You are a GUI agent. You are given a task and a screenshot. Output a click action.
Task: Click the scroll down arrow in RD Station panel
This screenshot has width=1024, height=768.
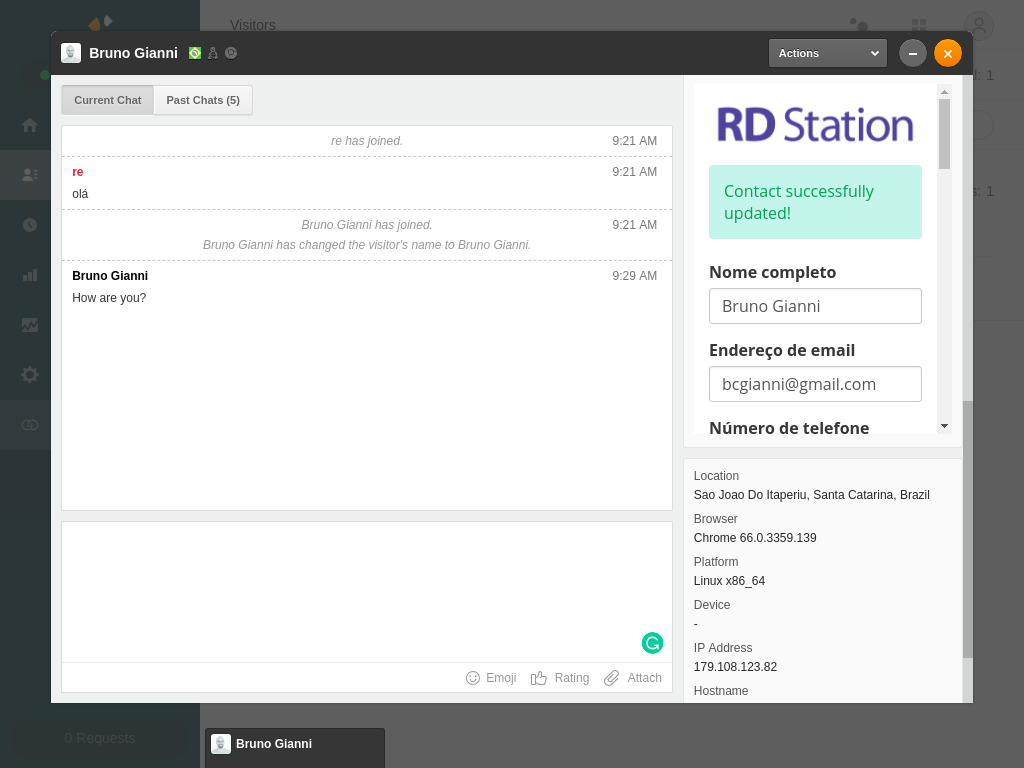pos(944,426)
